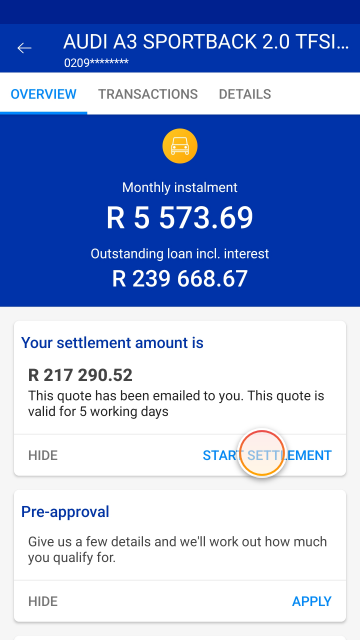This screenshot has height=640, width=360.
Task: Select the Pre-approval heading
Action: coord(65,512)
